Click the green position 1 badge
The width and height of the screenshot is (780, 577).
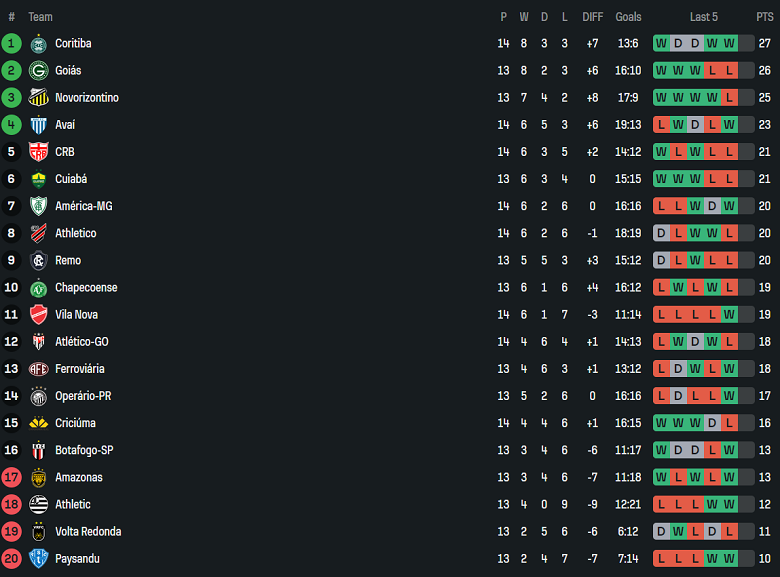[x=12, y=43]
